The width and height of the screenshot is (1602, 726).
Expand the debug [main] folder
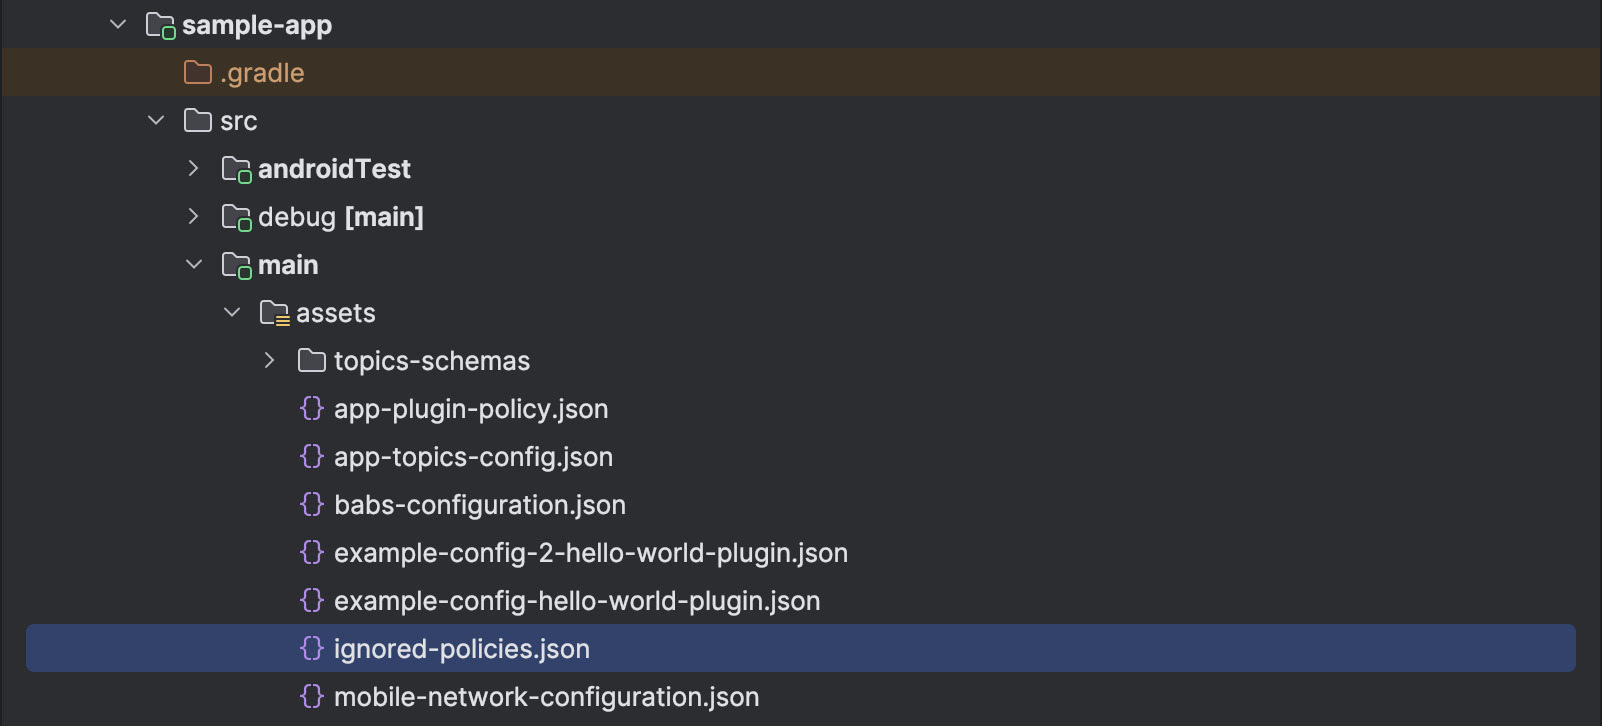coord(194,217)
